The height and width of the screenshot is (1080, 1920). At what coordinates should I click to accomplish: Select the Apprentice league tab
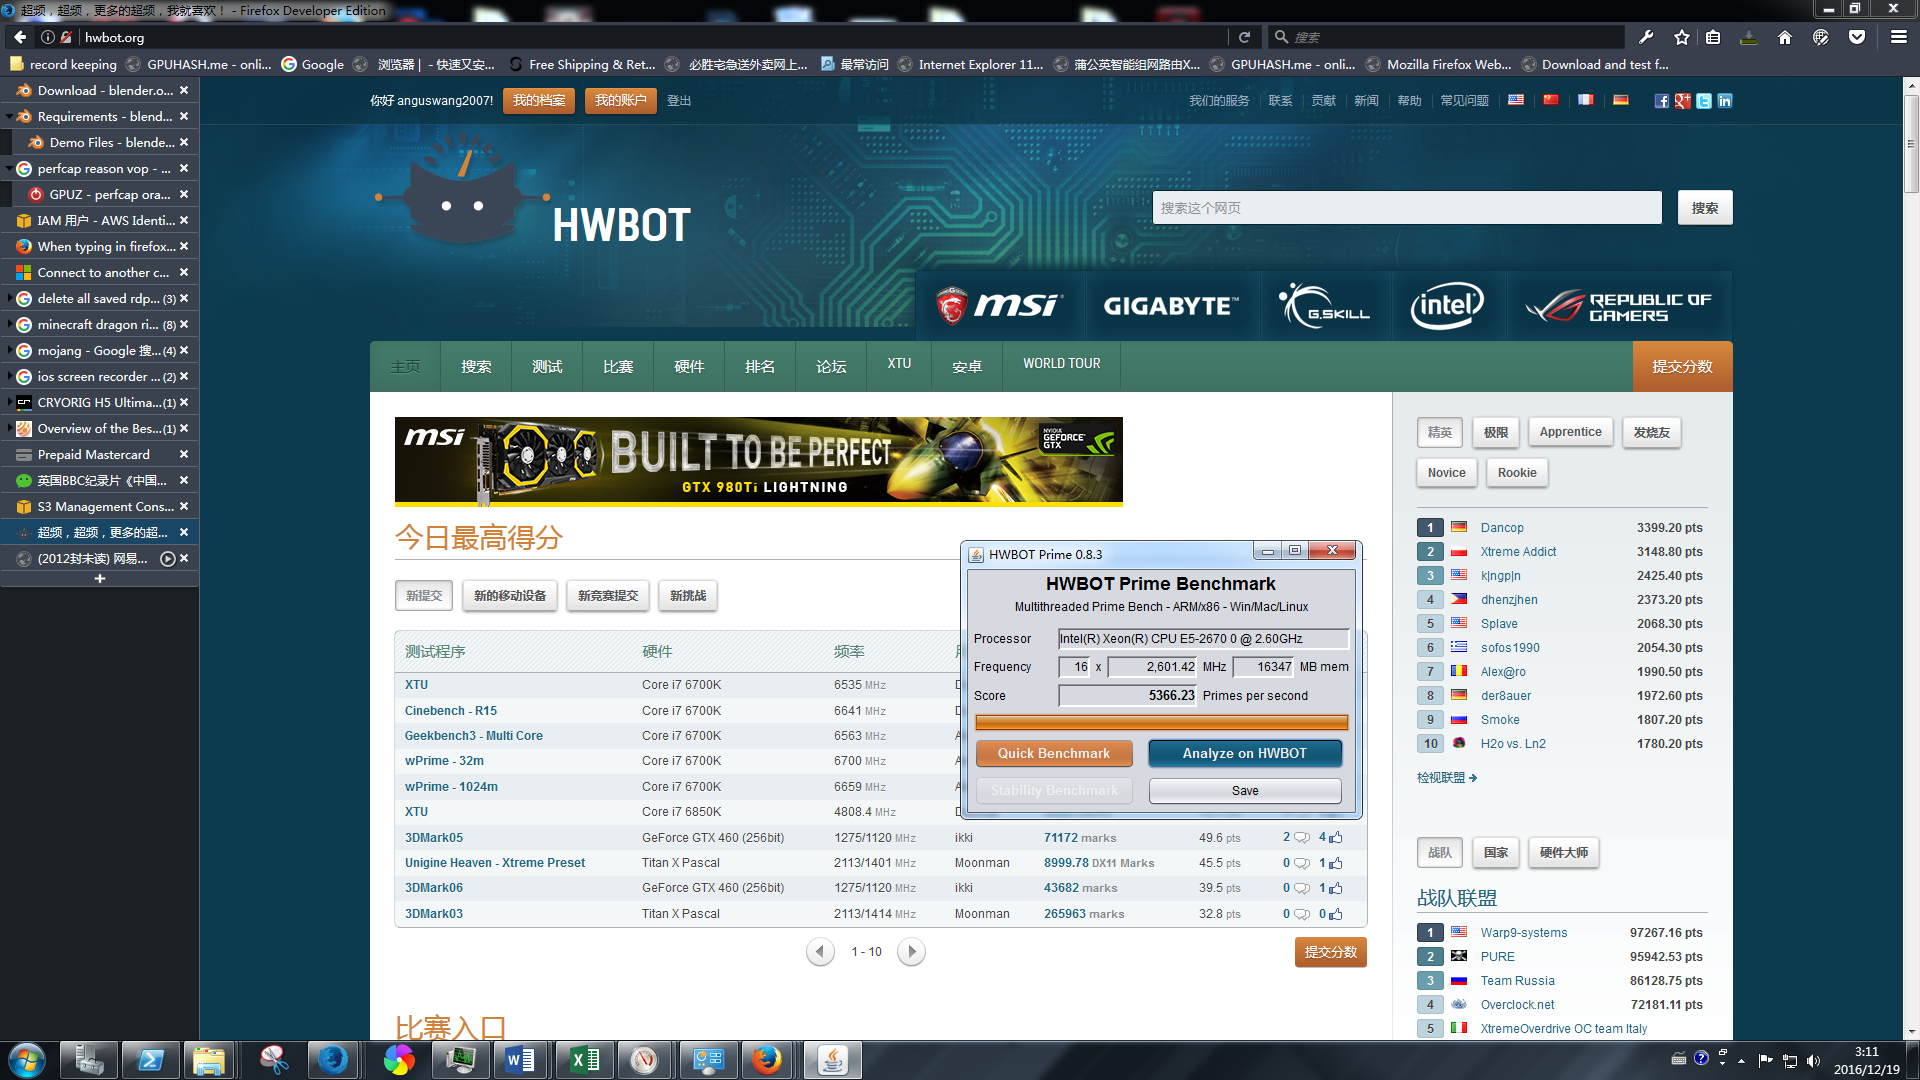(x=1570, y=432)
